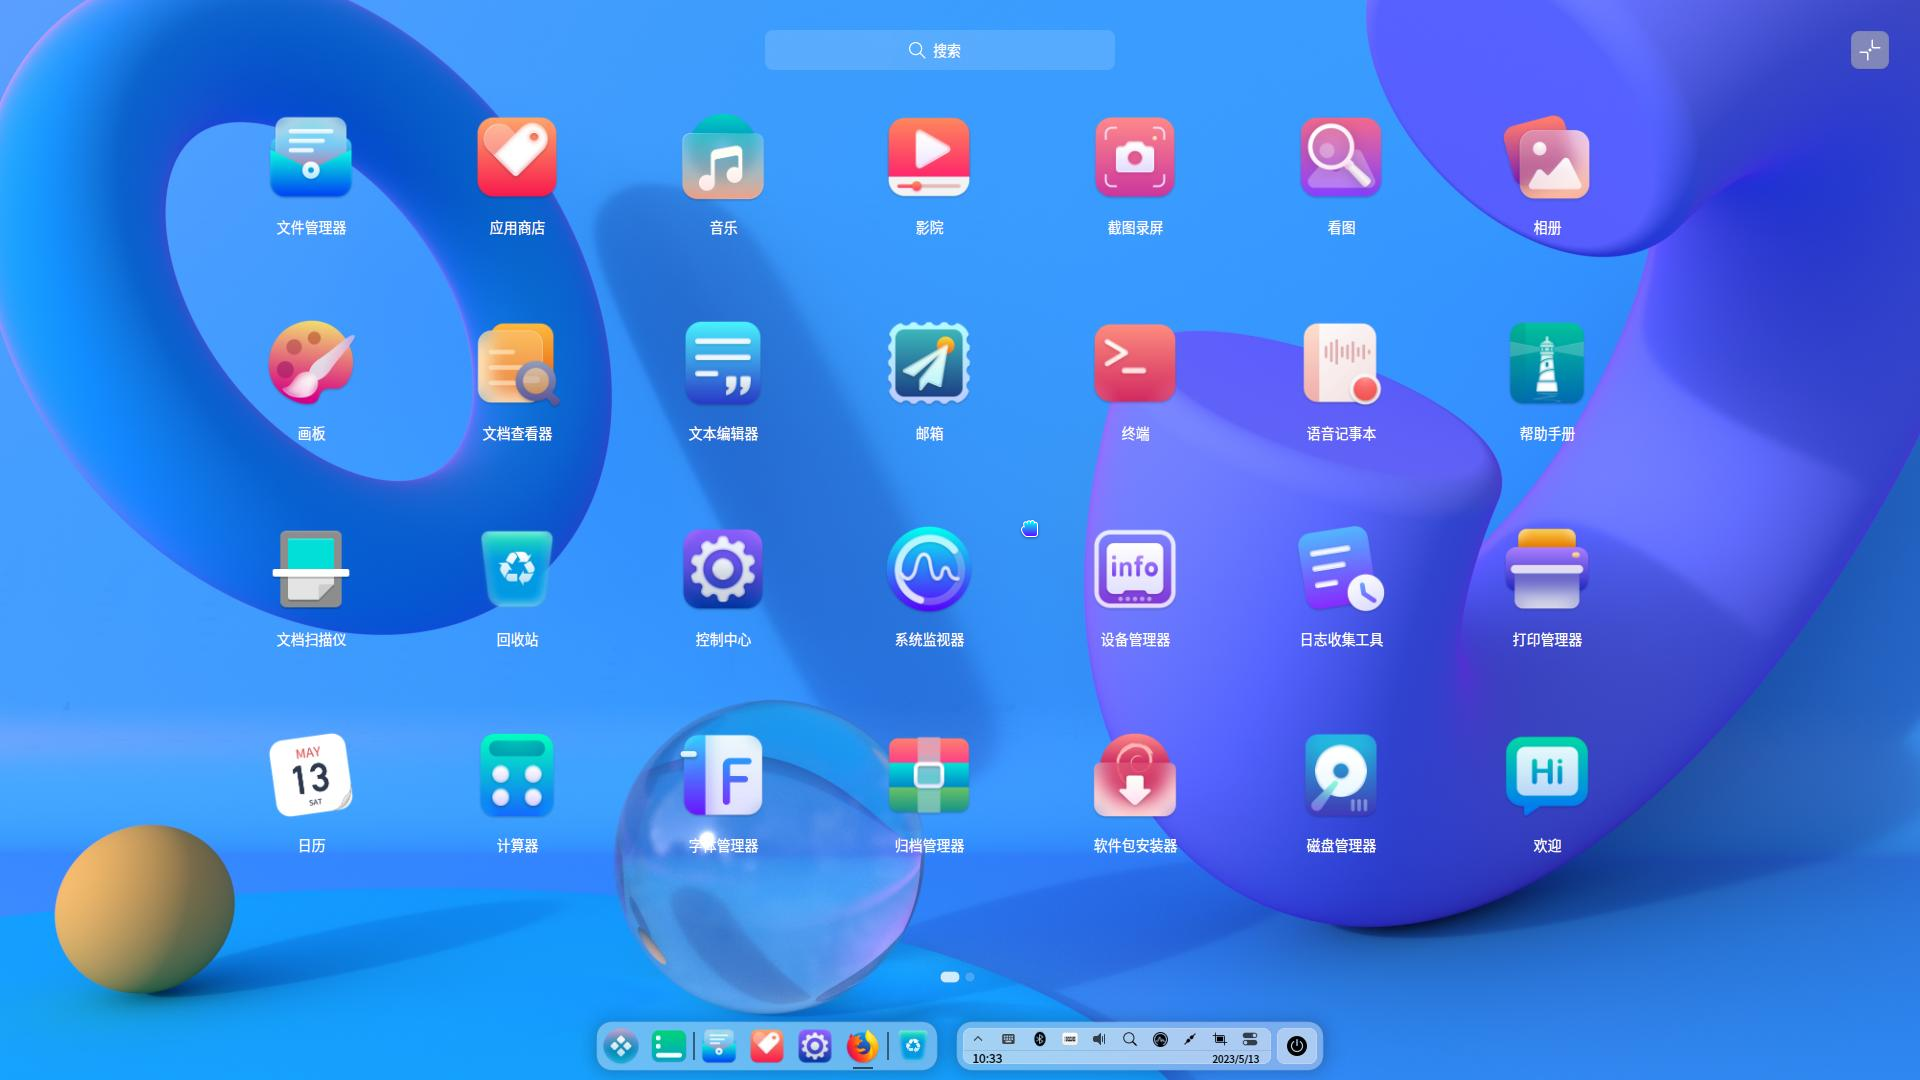Launch the 终端 terminal app
The height and width of the screenshot is (1080, 1920).
pyautogui.click(x=1134, y=363)
